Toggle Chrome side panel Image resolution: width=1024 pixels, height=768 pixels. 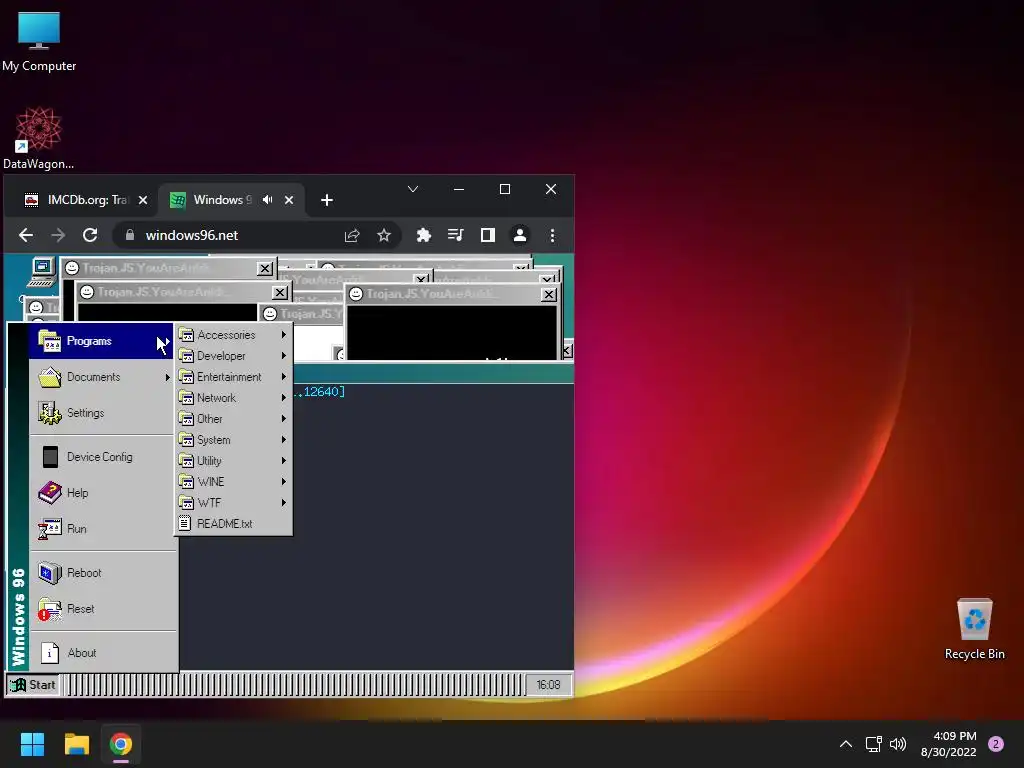click(x=488, y=235)
